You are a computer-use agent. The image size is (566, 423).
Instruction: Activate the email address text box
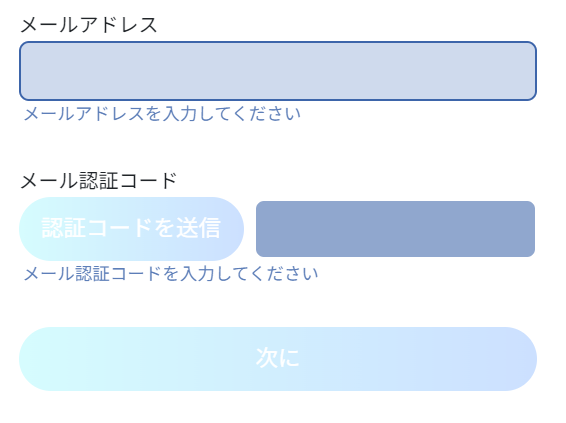pyautogui.click(x=278, y=71)
